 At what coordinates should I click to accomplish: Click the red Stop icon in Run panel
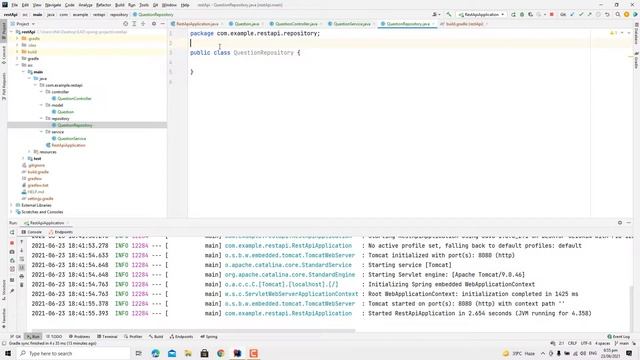[x=12, y=243]
